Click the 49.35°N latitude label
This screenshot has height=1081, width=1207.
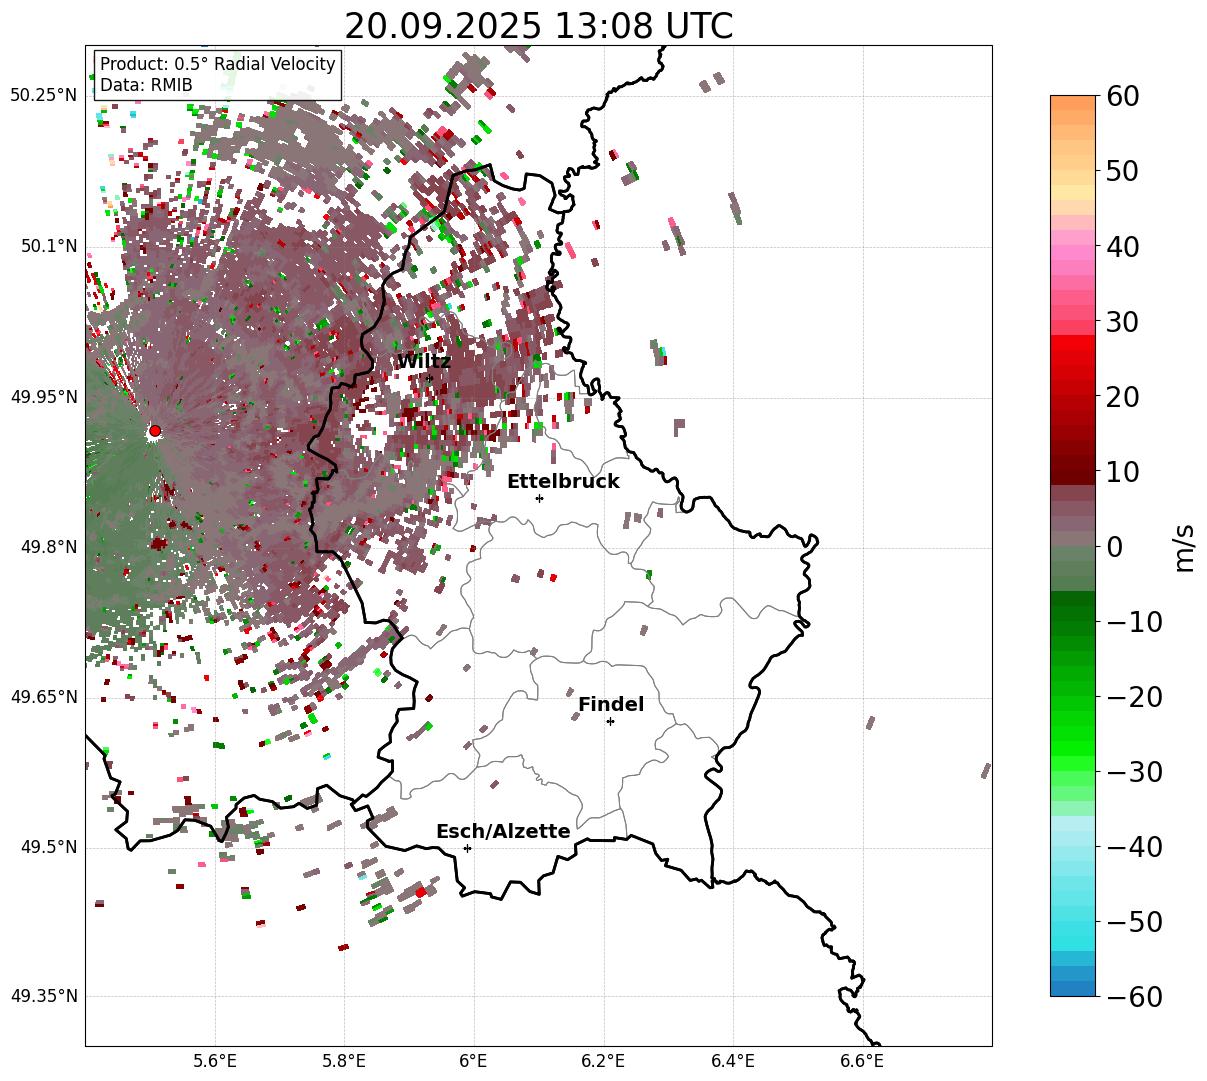pyautogui.click(x=43, y=996)
